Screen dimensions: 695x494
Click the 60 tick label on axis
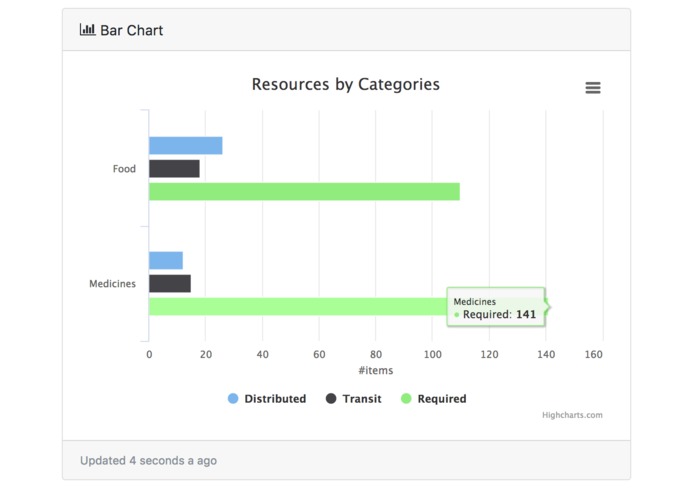(x=319, y=354)
